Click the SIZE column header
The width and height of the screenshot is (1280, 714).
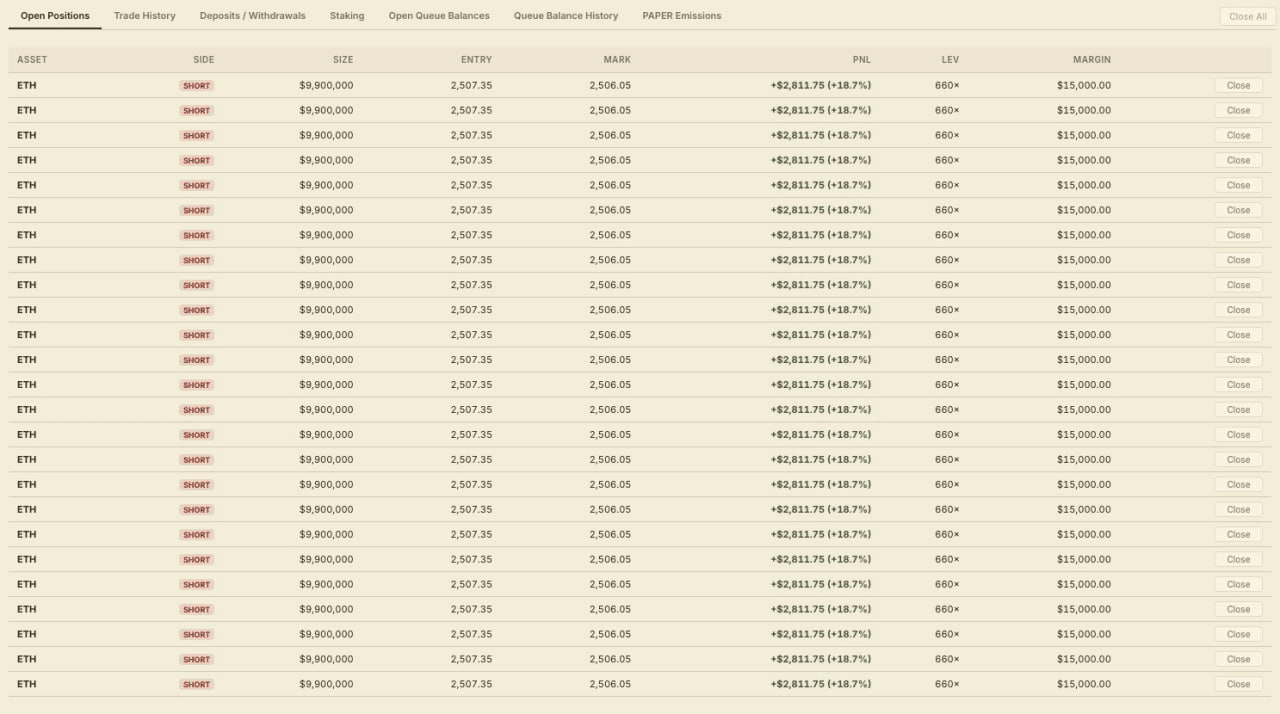(x=343, y=60)
